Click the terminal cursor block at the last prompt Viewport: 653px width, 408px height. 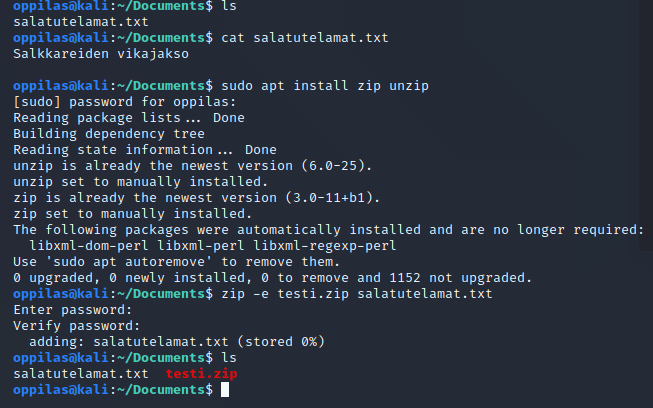tap(225, 389)
